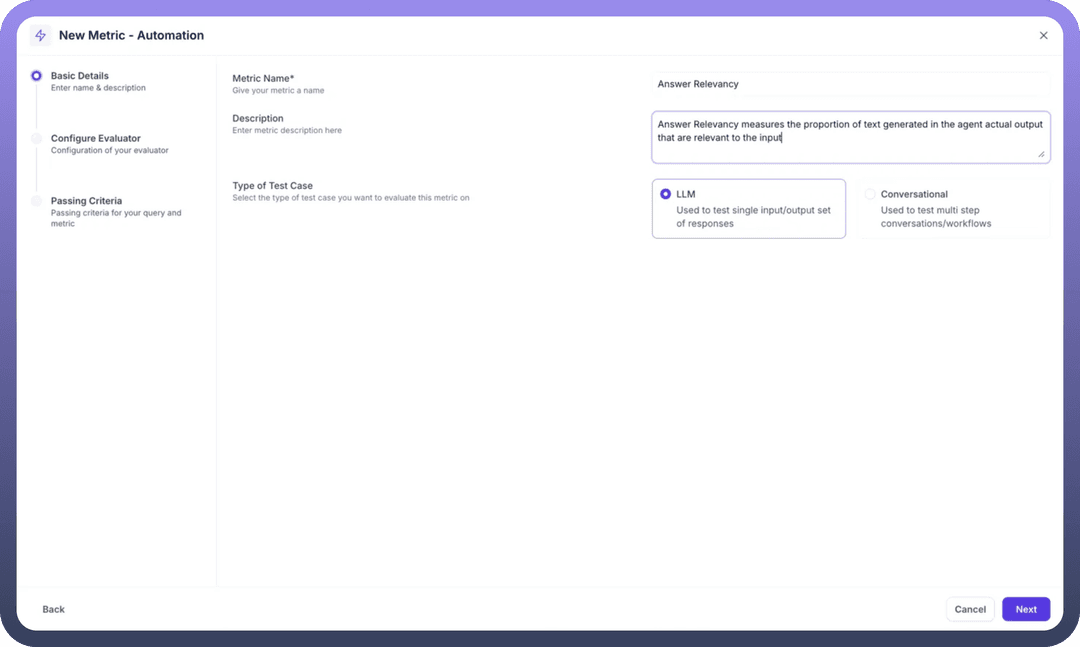The image size is (1080, 647).
Task: Click the Basic Details step circle
Action: tap(37, 76)
